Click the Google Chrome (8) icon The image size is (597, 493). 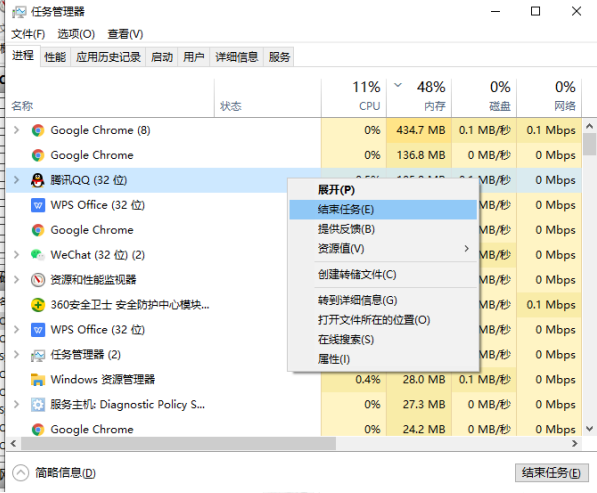point(38,131)
